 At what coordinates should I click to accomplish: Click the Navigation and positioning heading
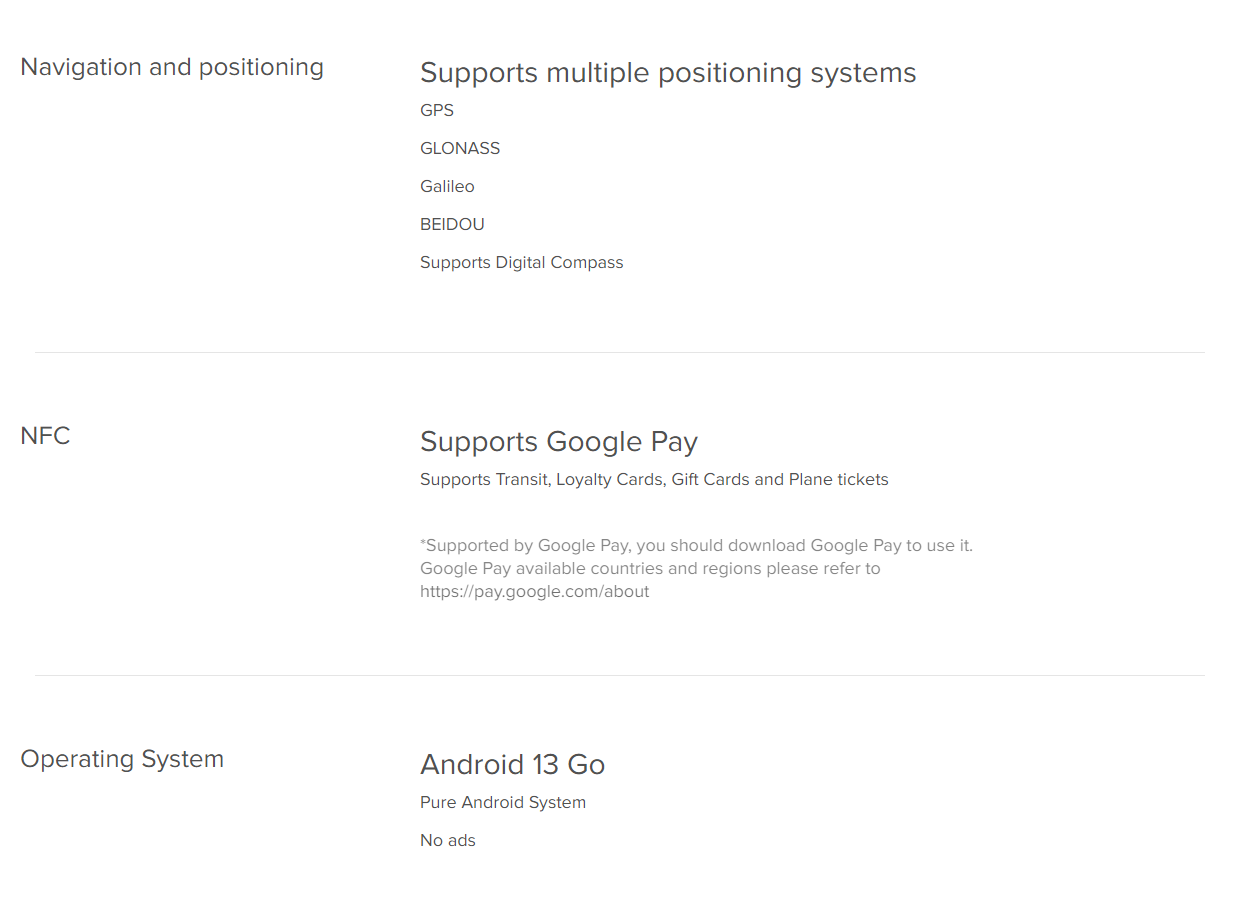point(172,67)
